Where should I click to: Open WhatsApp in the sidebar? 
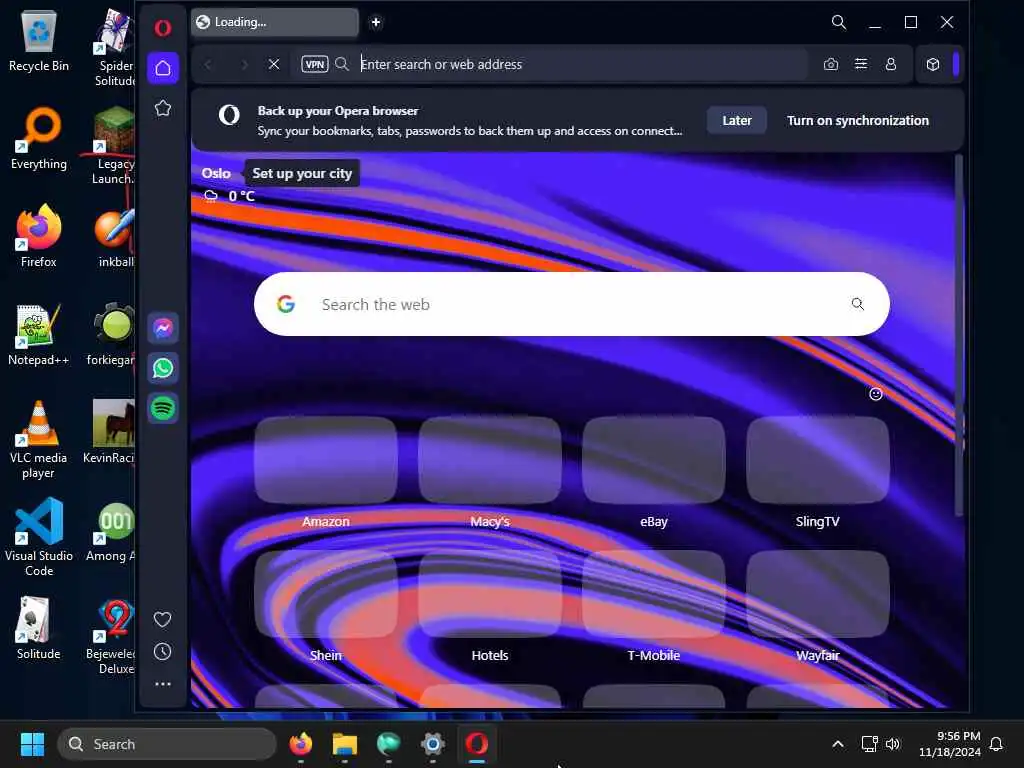(x=163, y=368)
